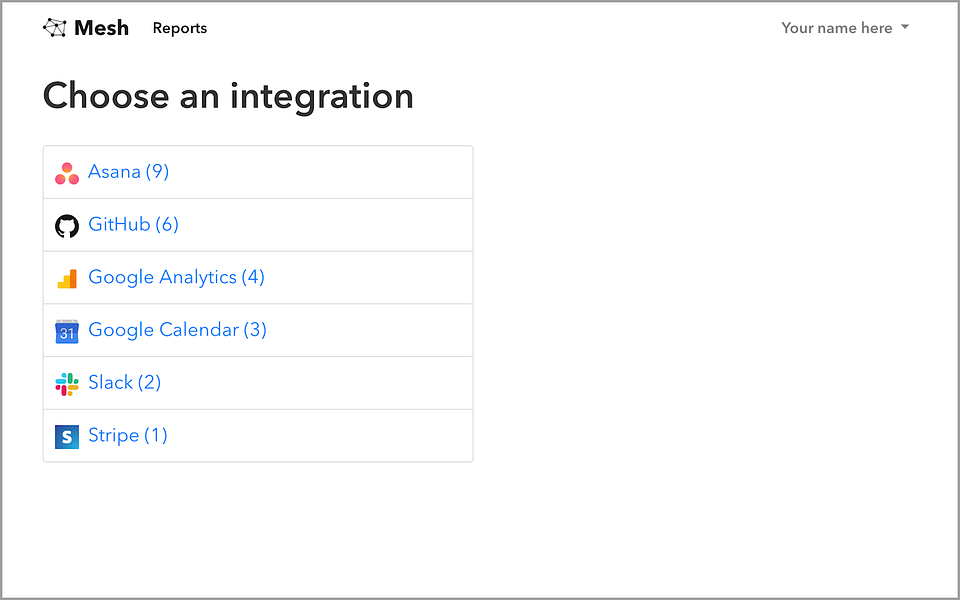Open the GitHub integration link
Screen dimensions: 960x600
tap(133, 224)
